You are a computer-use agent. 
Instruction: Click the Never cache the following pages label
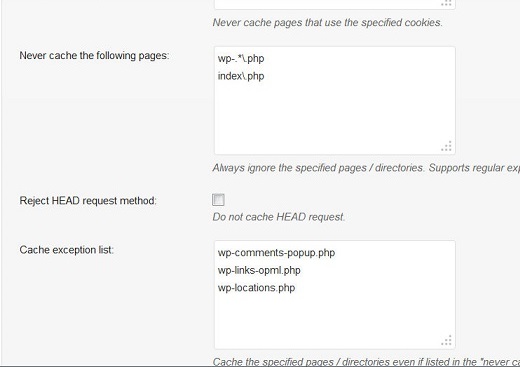pos(94,55)
